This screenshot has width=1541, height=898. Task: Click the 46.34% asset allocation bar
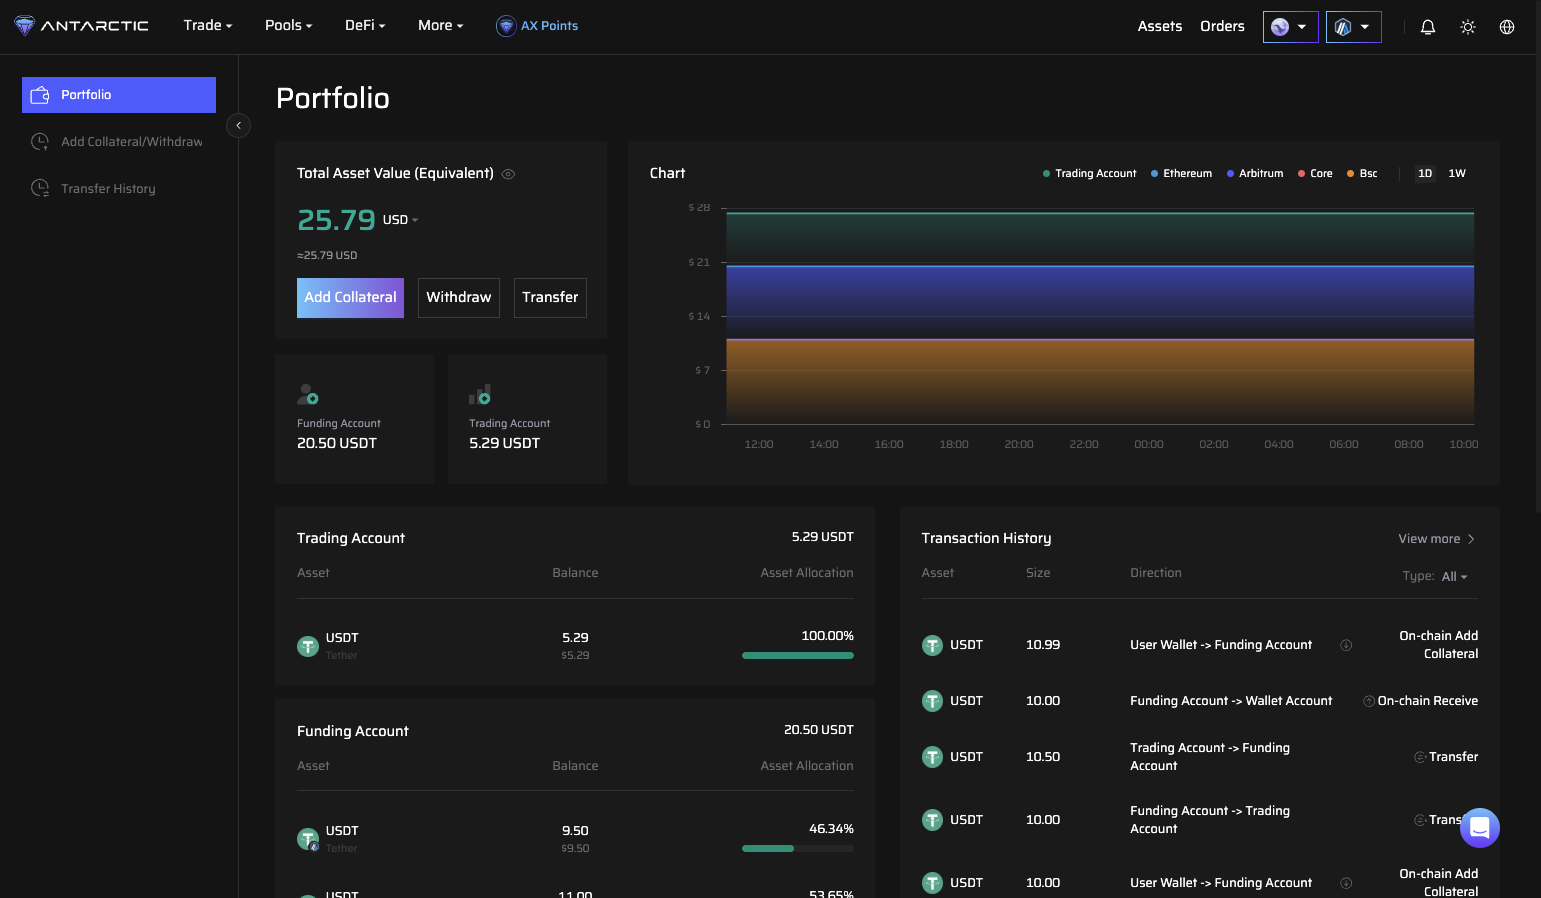[x=798, y=849]
